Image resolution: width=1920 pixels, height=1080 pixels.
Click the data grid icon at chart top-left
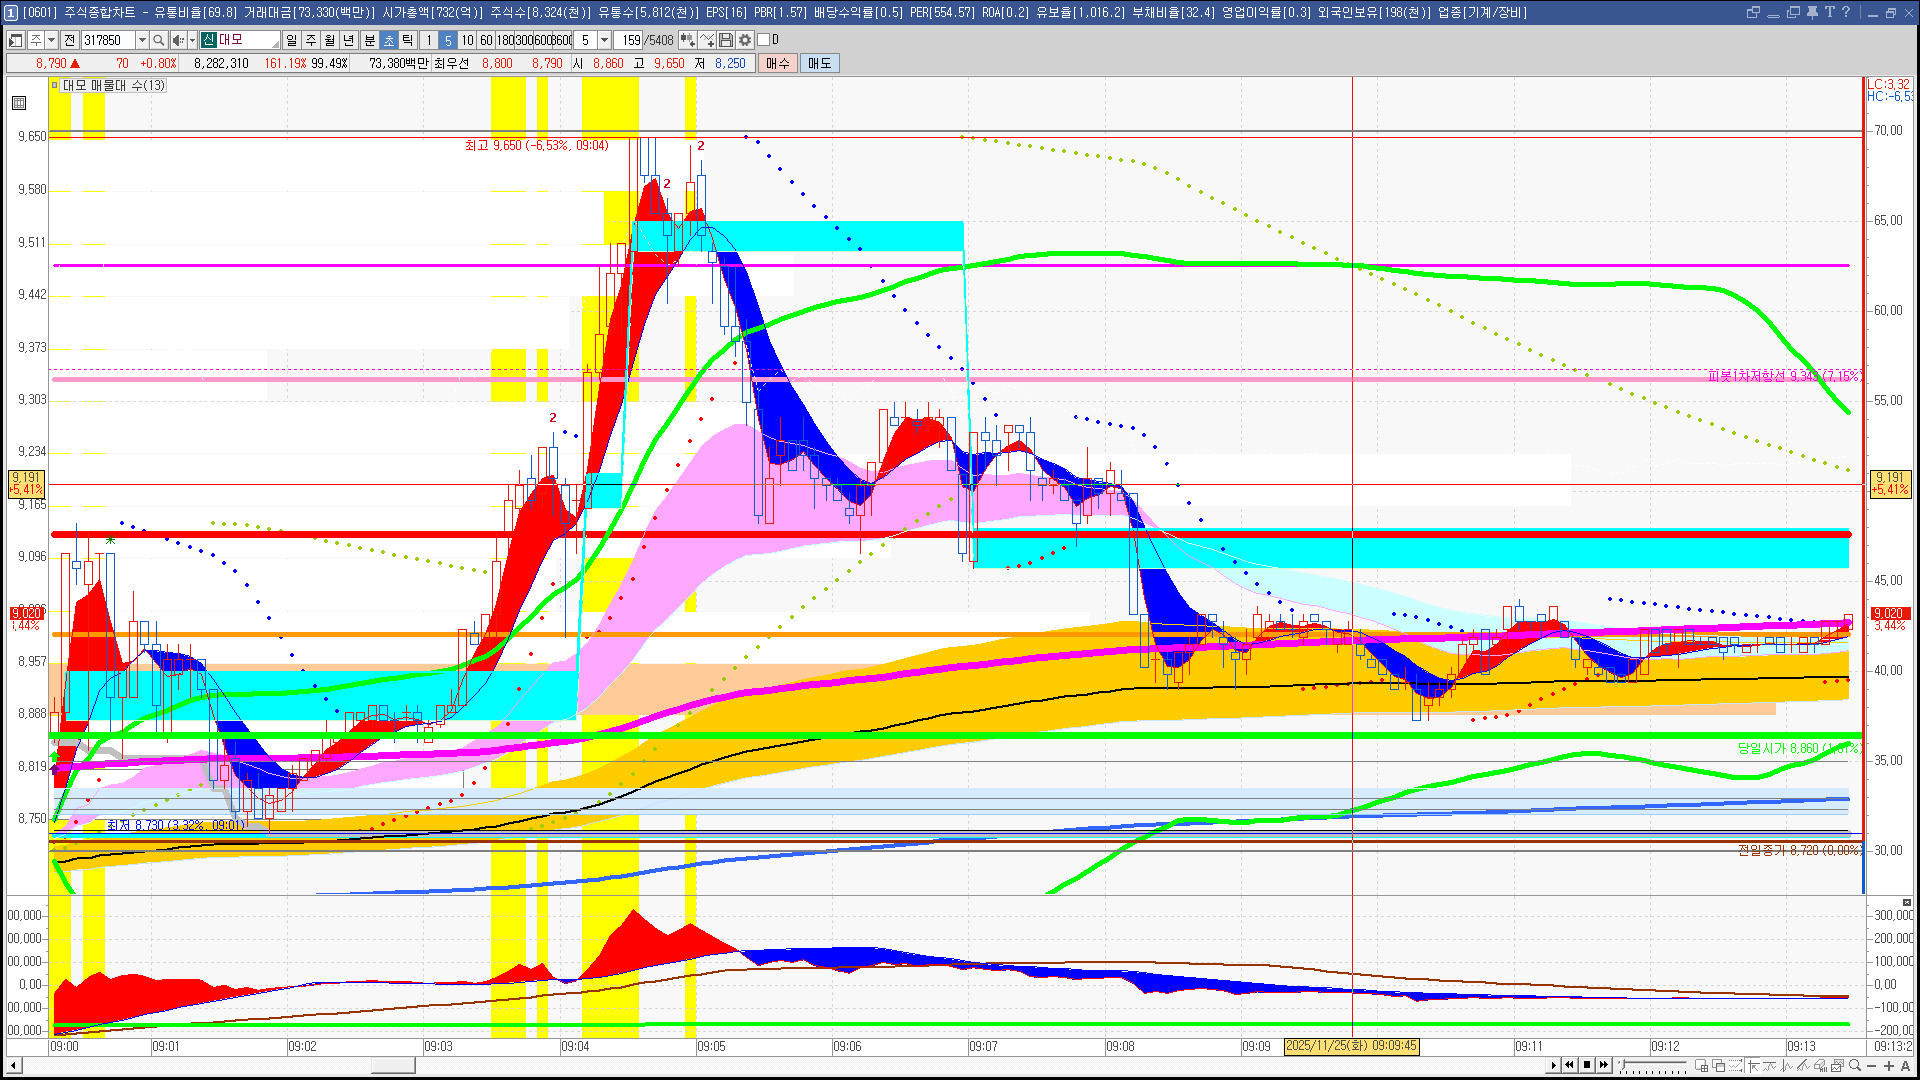point(19,103)
